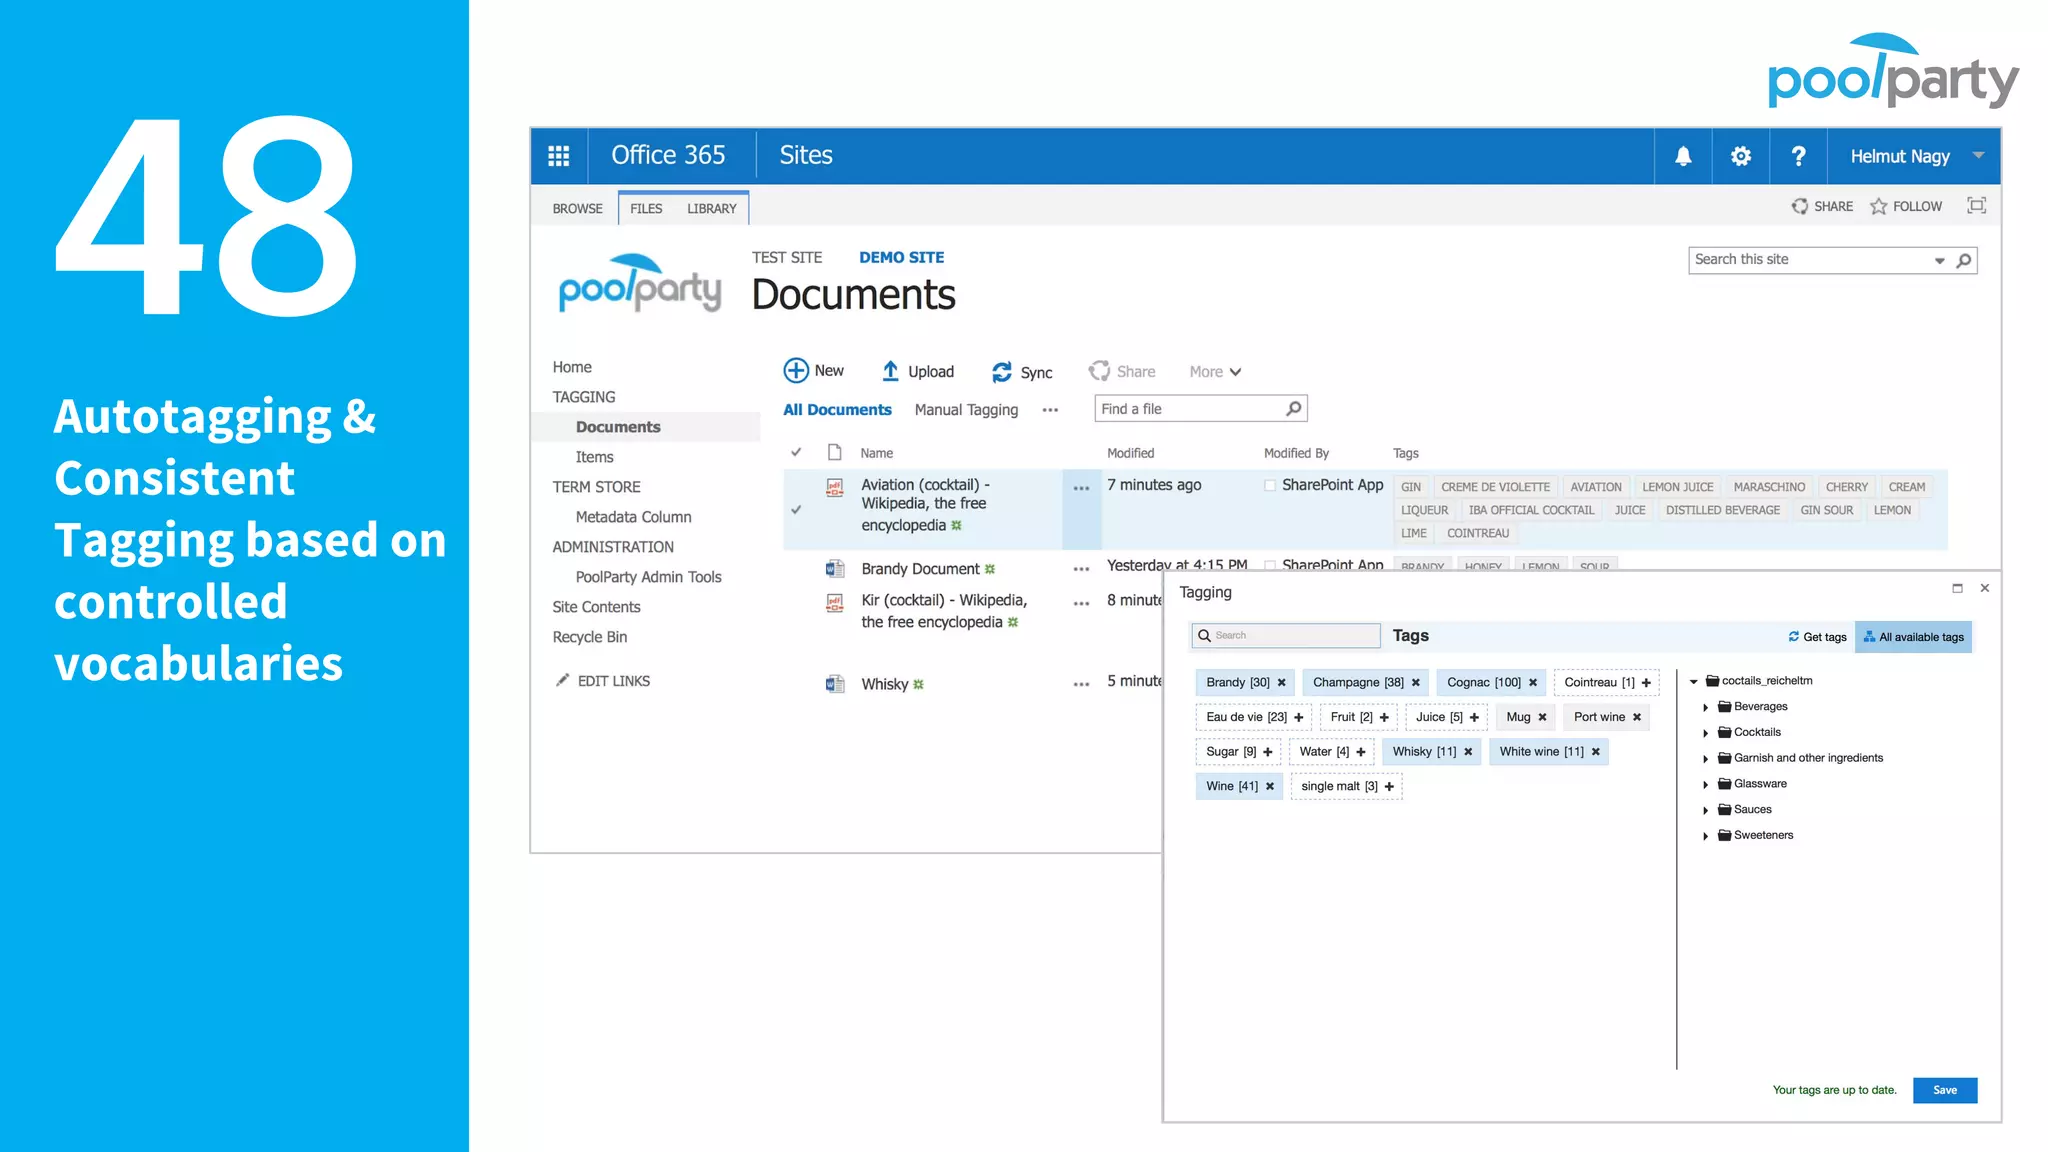Click the help question mark icon
This screenshot has width=2048, height=1152.
(x=1798, y=156)
